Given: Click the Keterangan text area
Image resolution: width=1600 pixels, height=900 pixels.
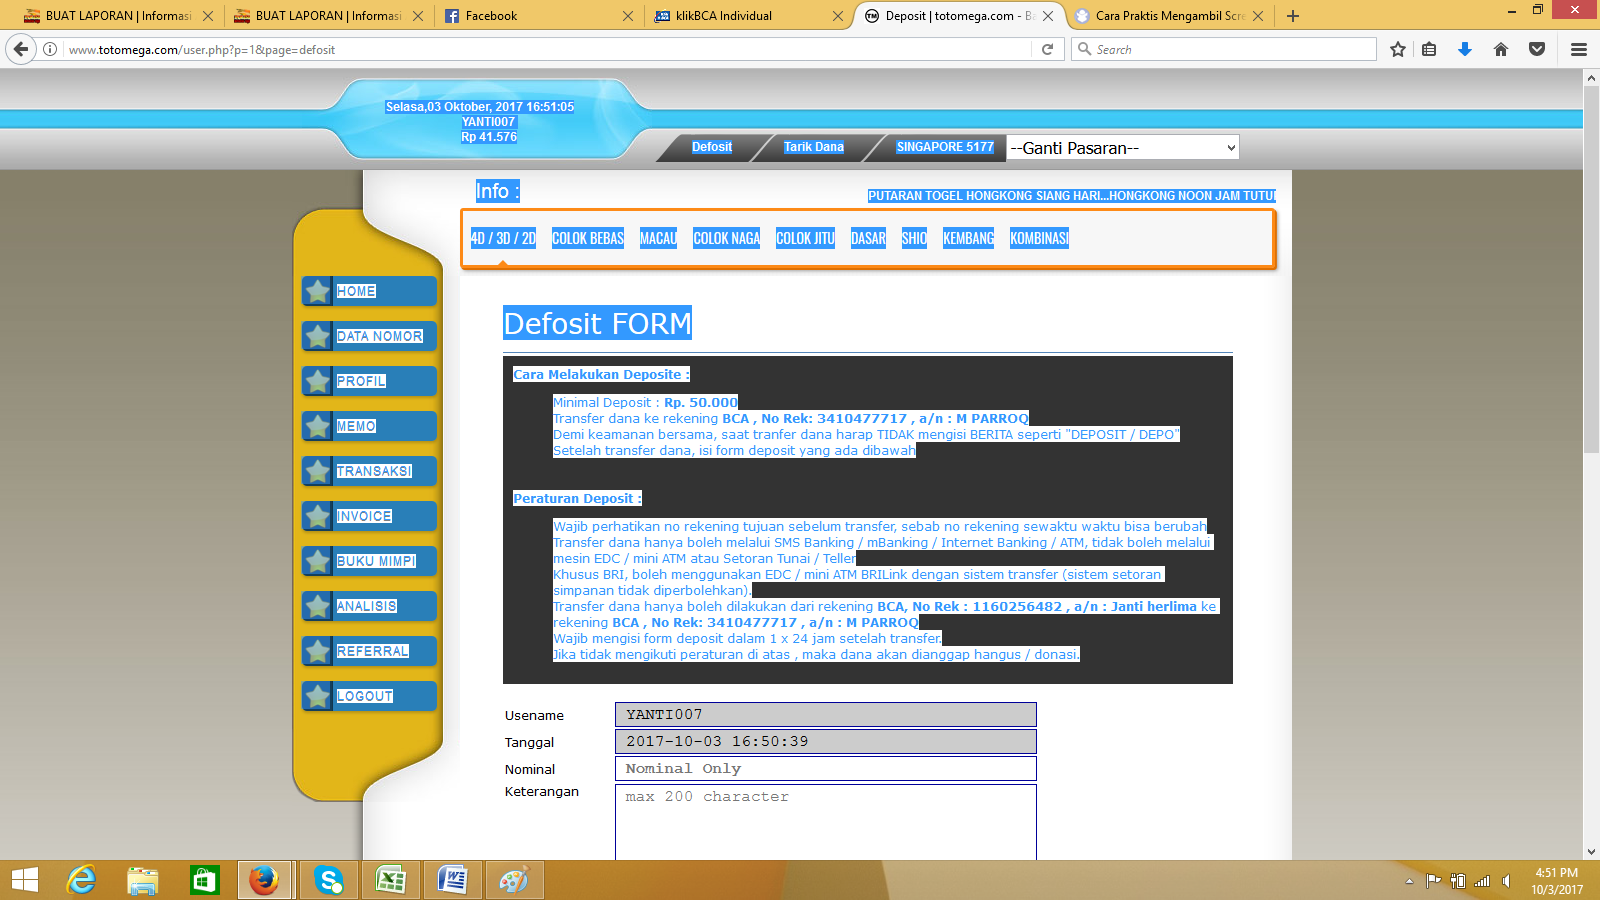Looking at the screenshot, I should tap(825, 822).
